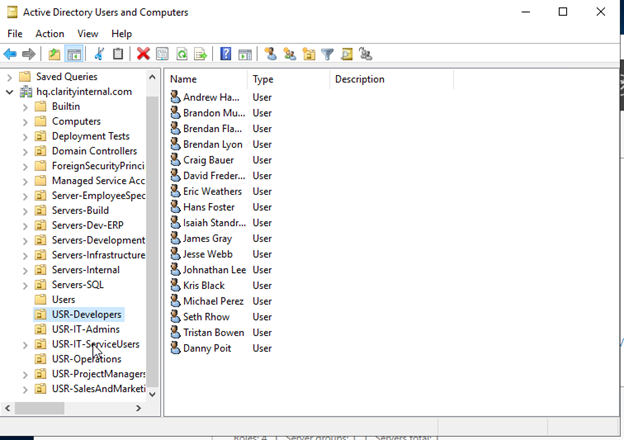Click the Find objects toolbar icon
This screenshot has height=440, width=624.
click(x=347, y=54)
